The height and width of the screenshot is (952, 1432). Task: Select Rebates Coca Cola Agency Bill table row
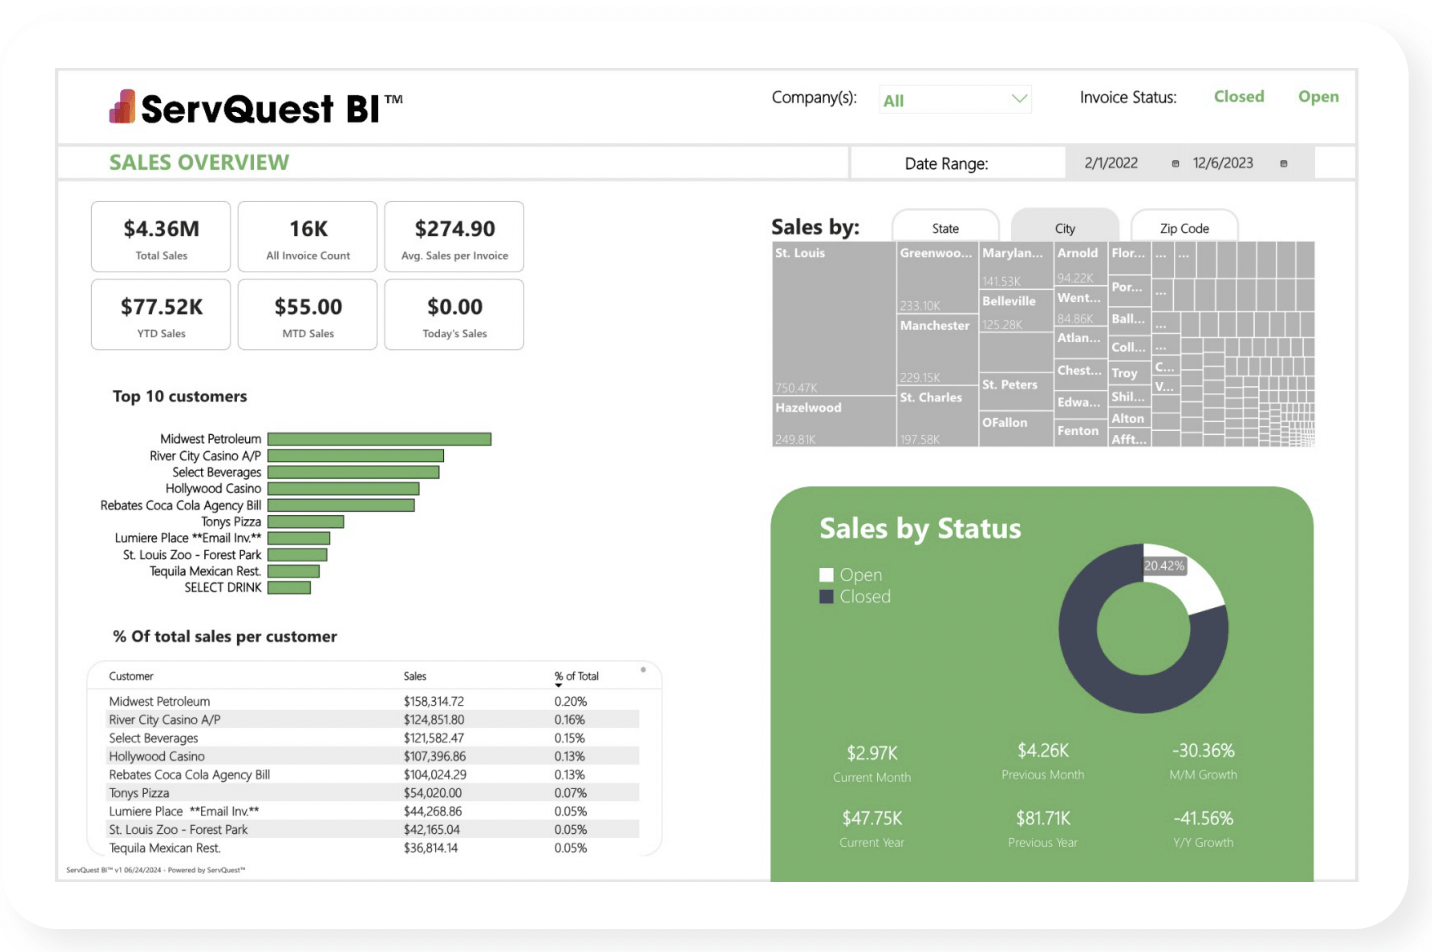(373, 774)
